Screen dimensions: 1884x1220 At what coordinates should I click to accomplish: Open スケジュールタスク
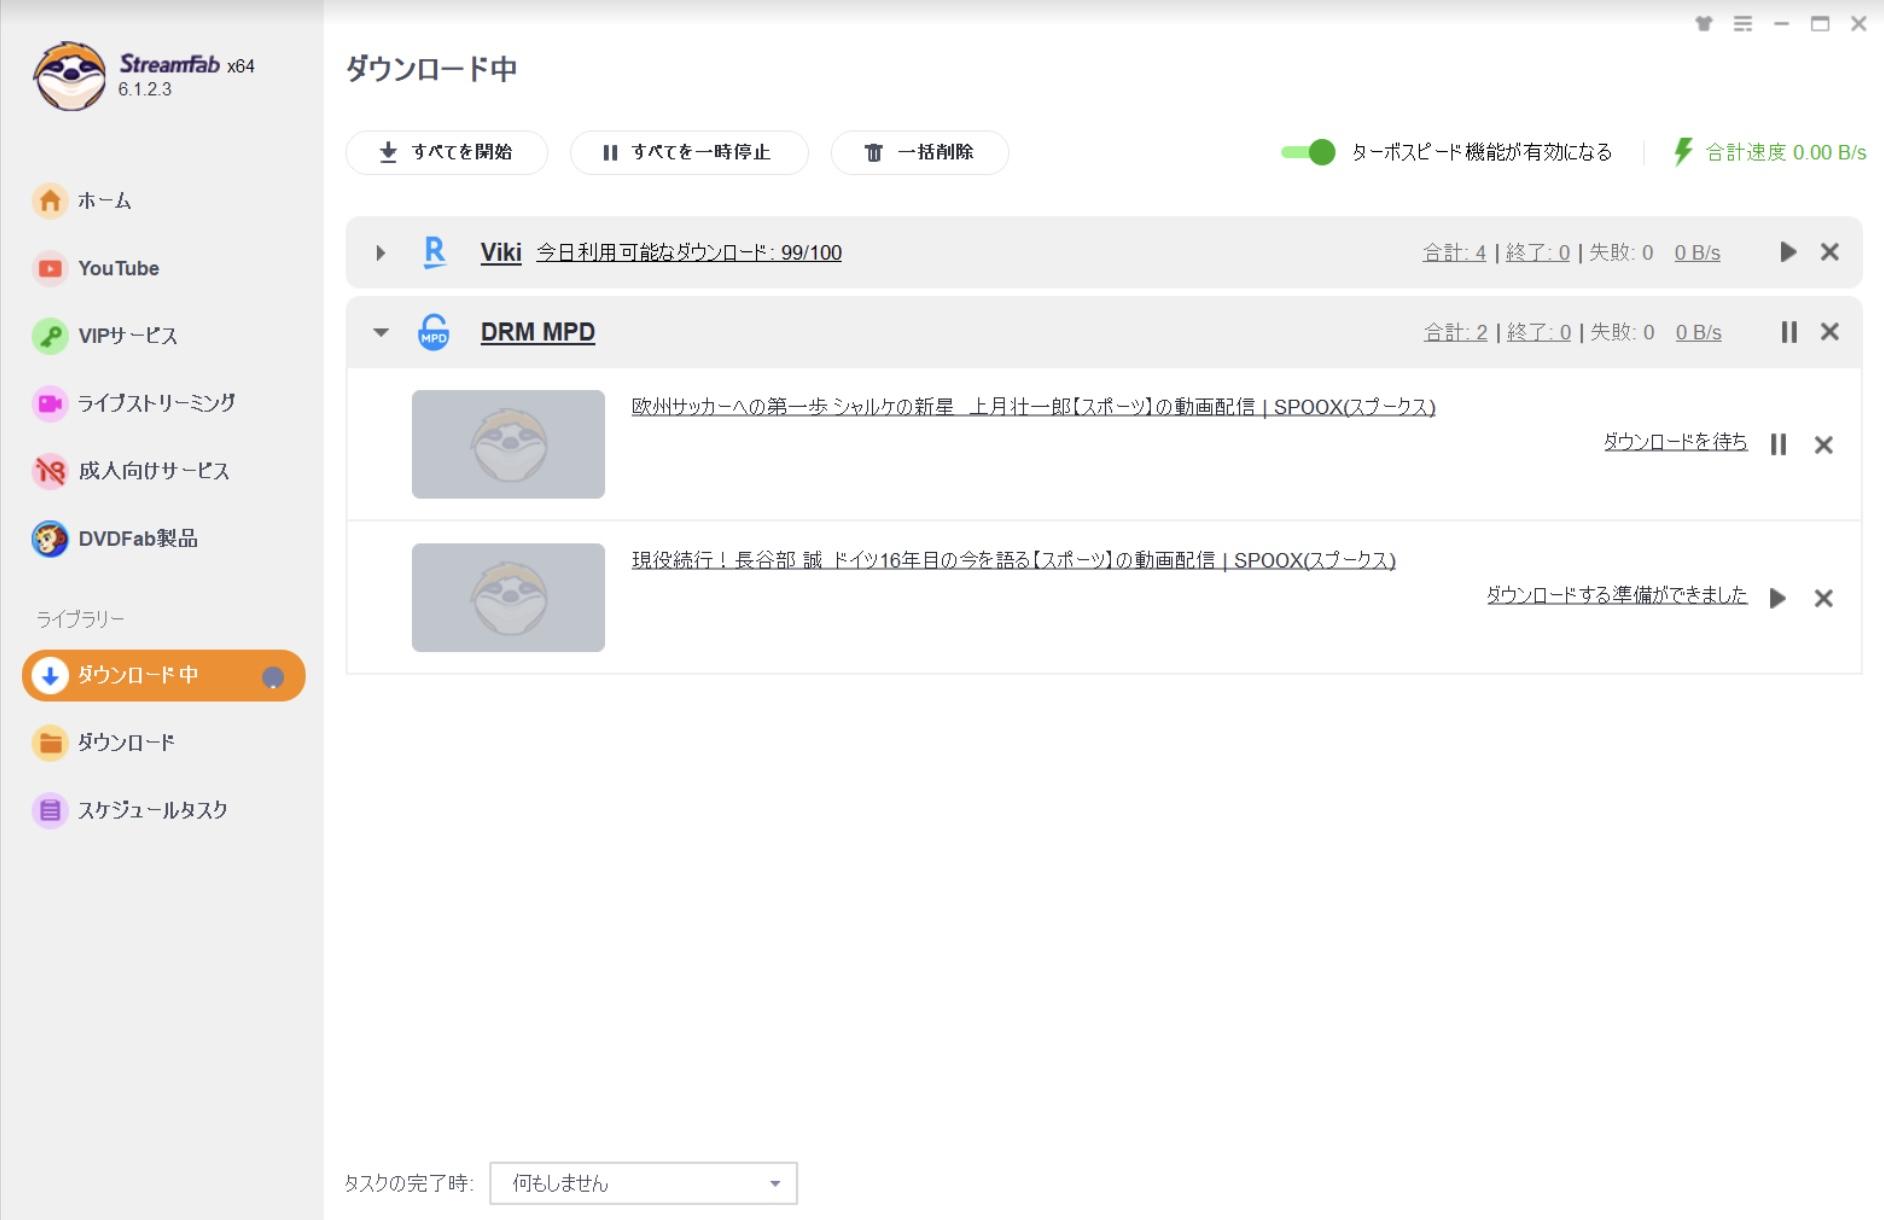click(x=130, y=810)
